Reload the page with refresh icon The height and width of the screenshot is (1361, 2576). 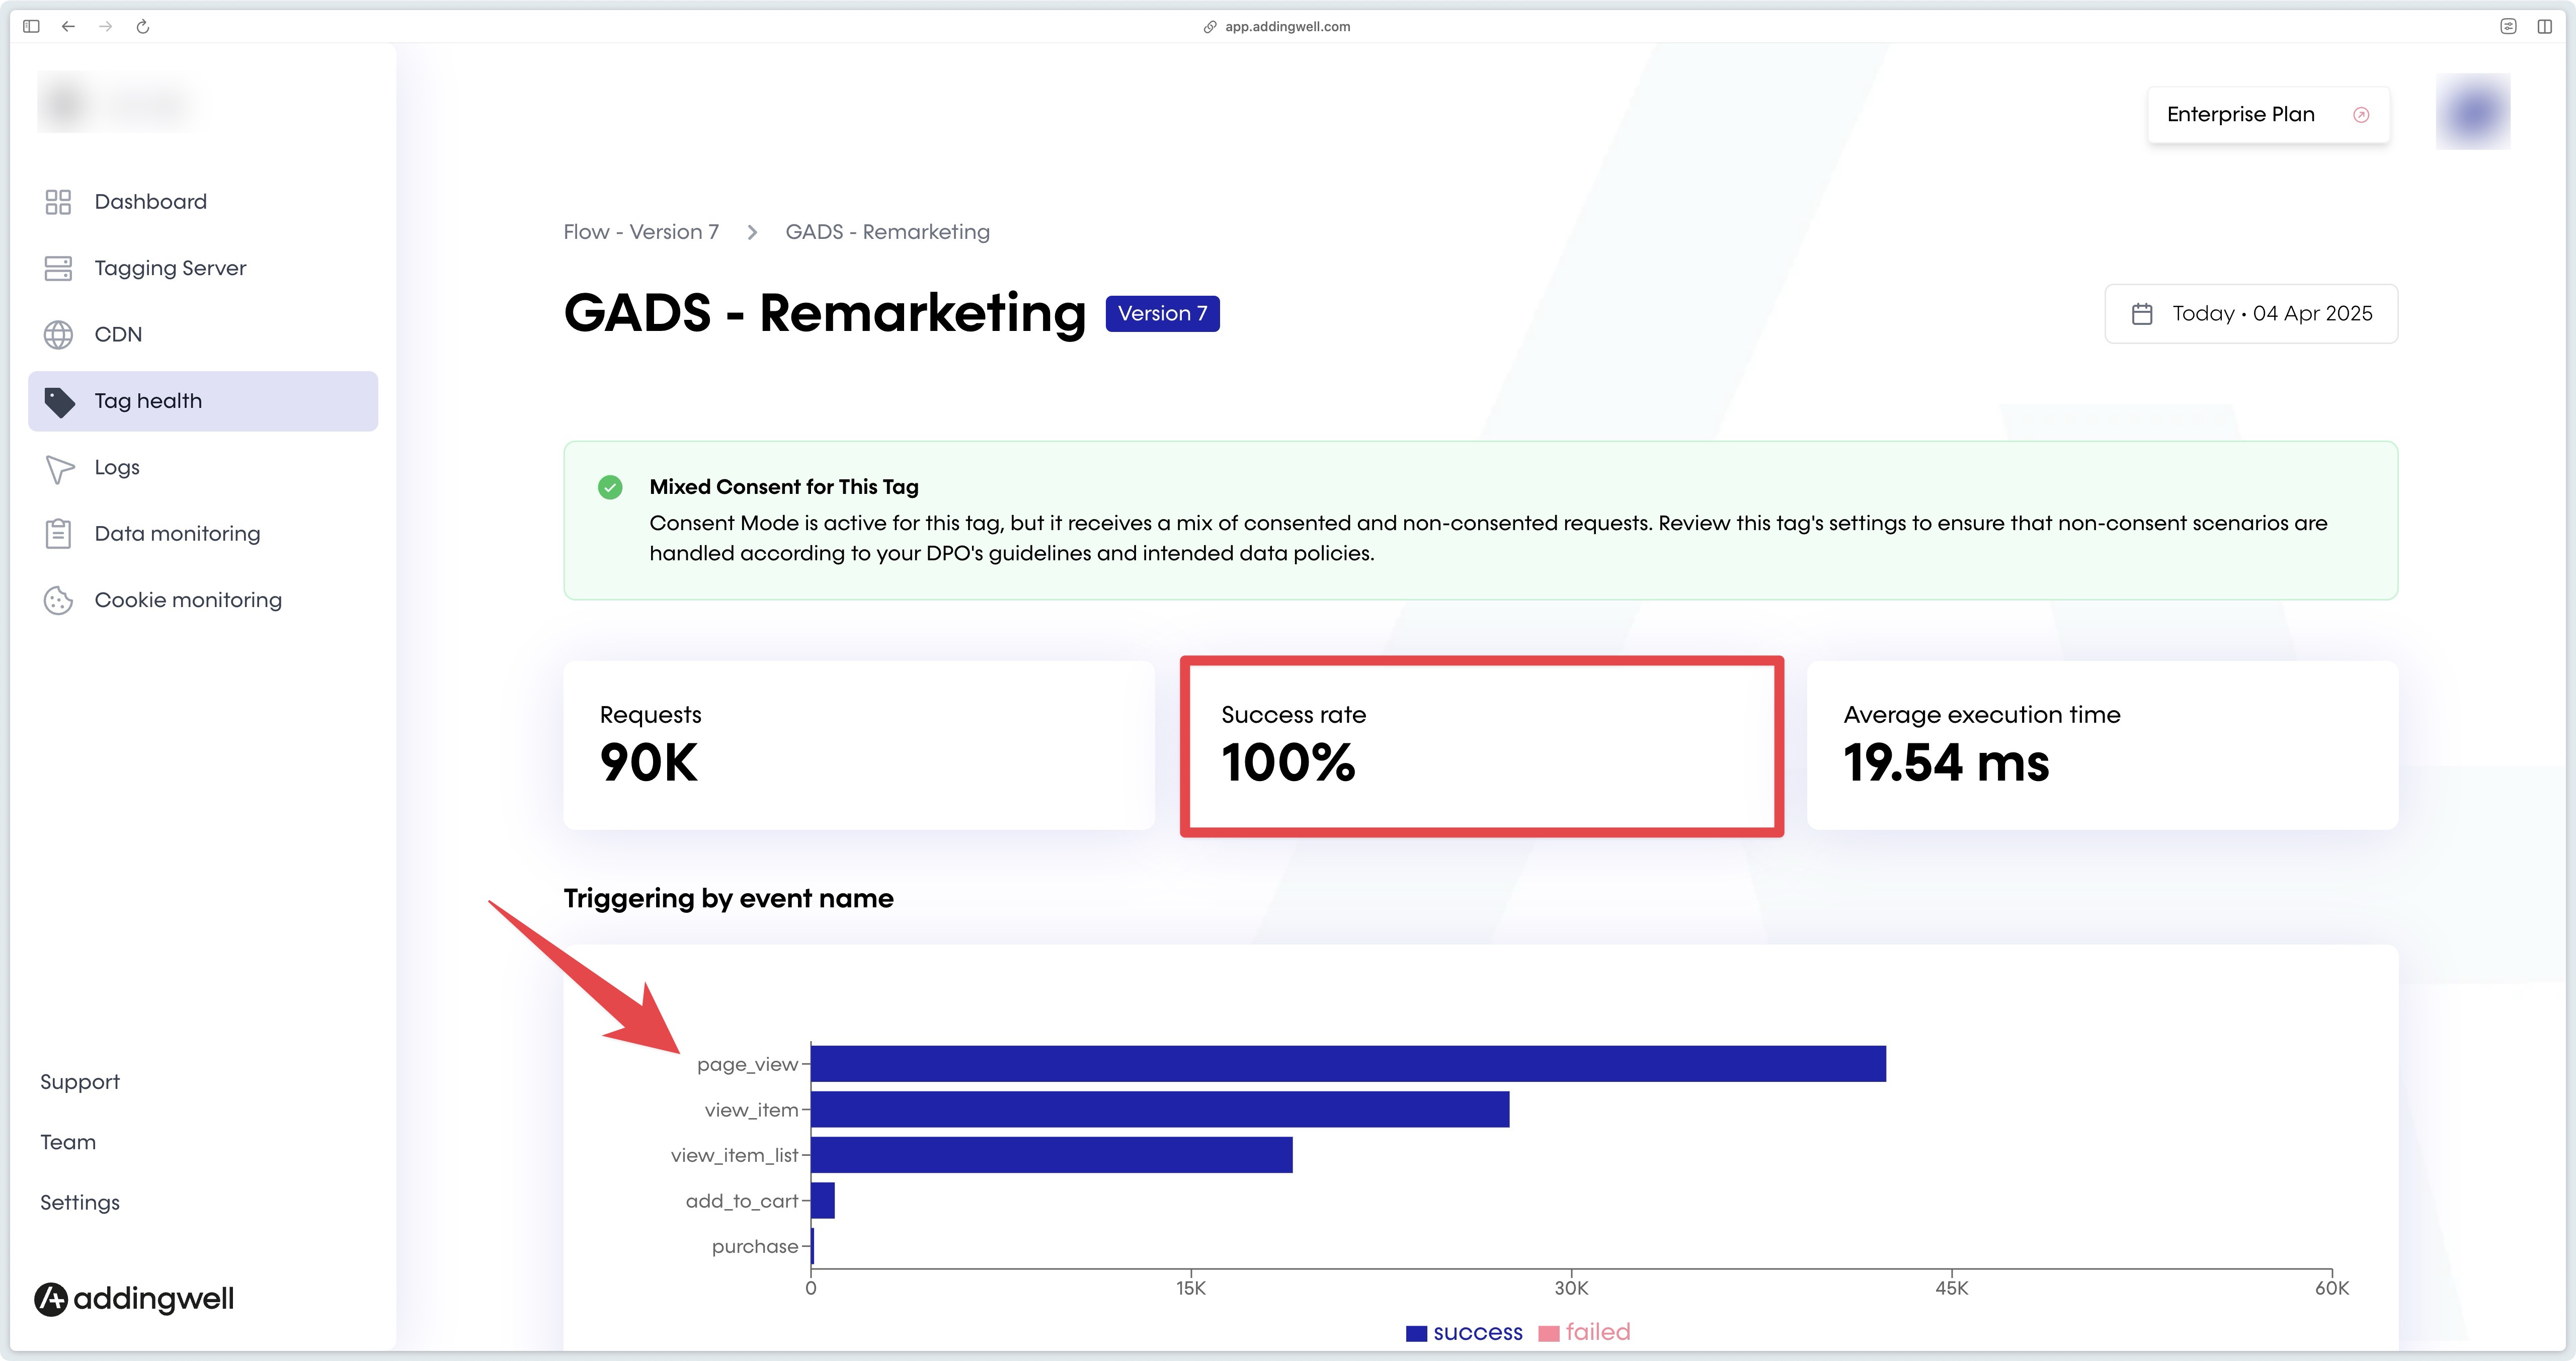143,26
